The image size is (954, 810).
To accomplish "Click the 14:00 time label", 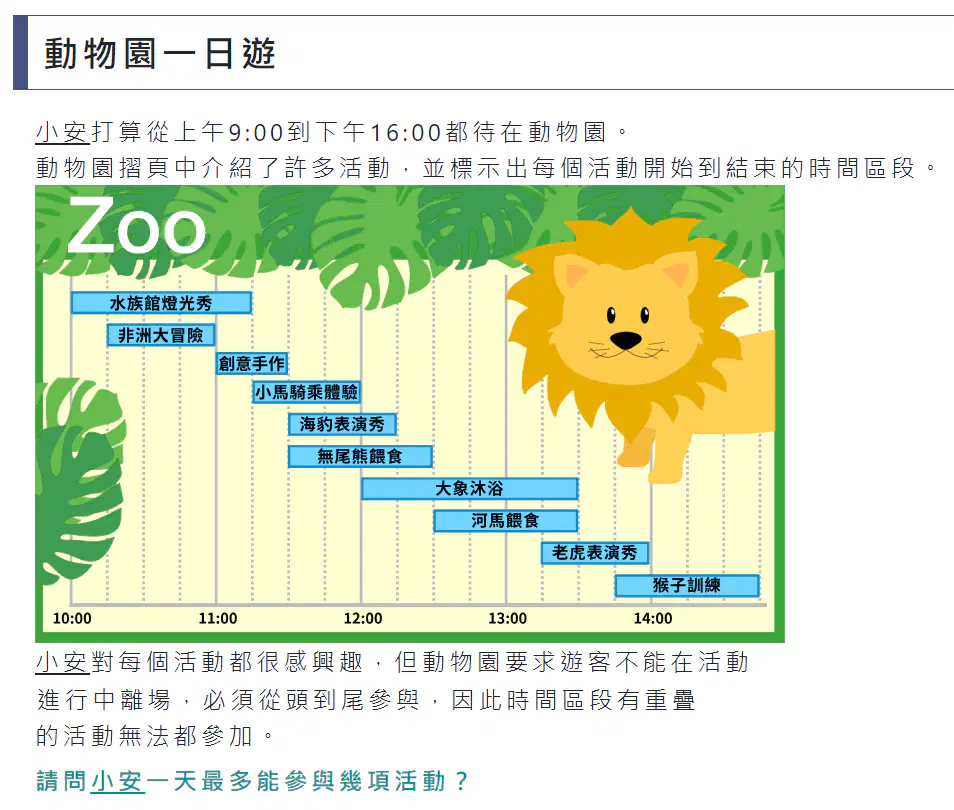I will click(653, 619).
